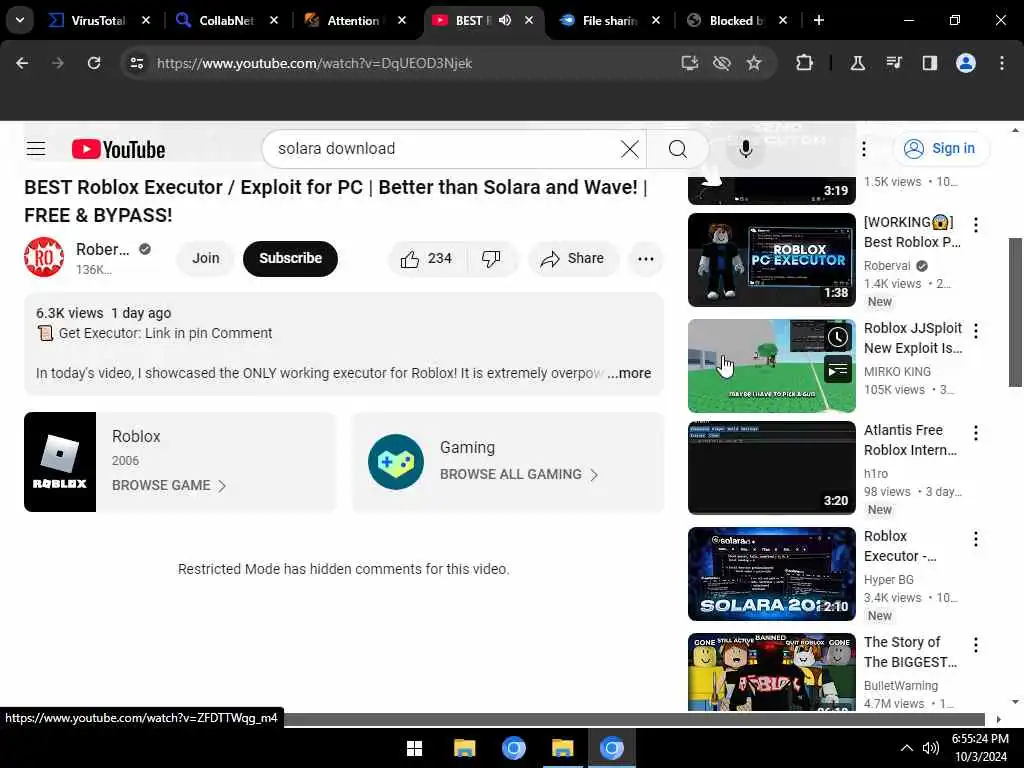The image size is (1024, 768).
Task: Reload the current page
Action: pos(94,63)
